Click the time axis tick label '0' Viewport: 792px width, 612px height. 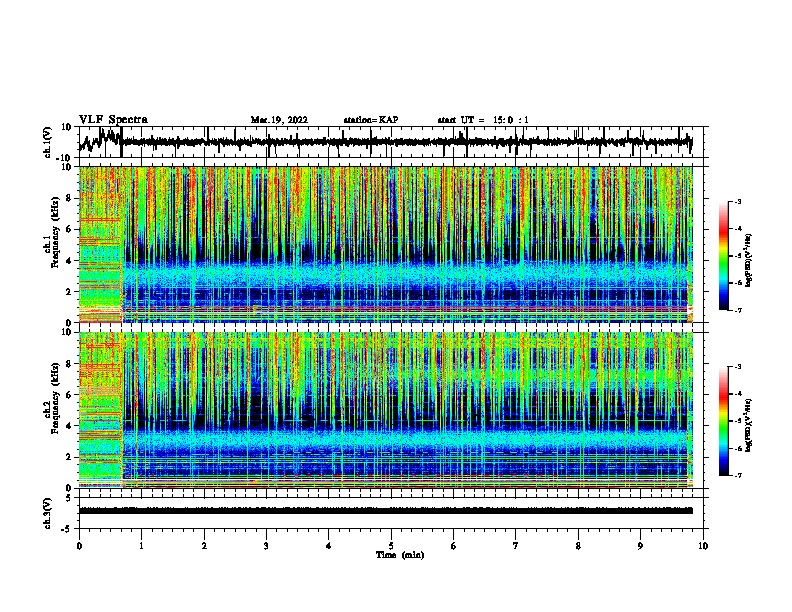79,546
